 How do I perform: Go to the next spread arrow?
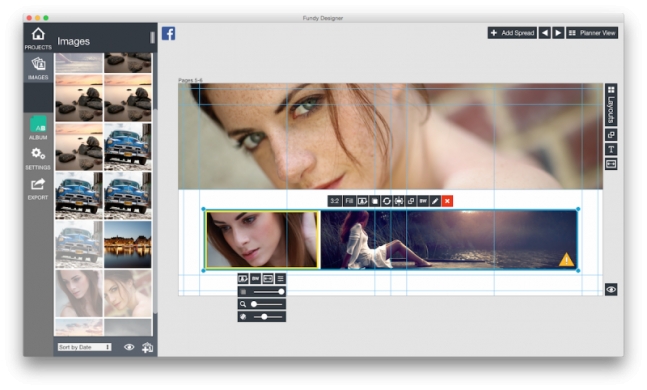(x=558, y=33)
